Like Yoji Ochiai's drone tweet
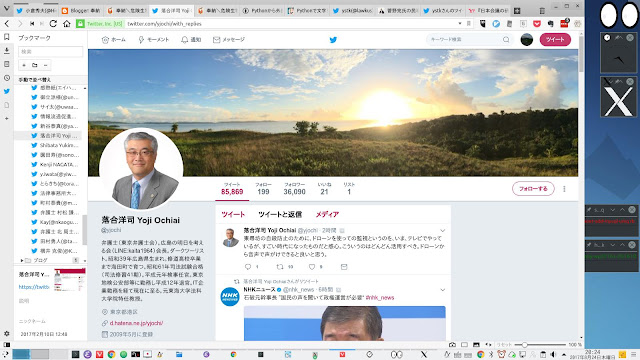Viewport: 640px width, 360px height. (312, 267)
